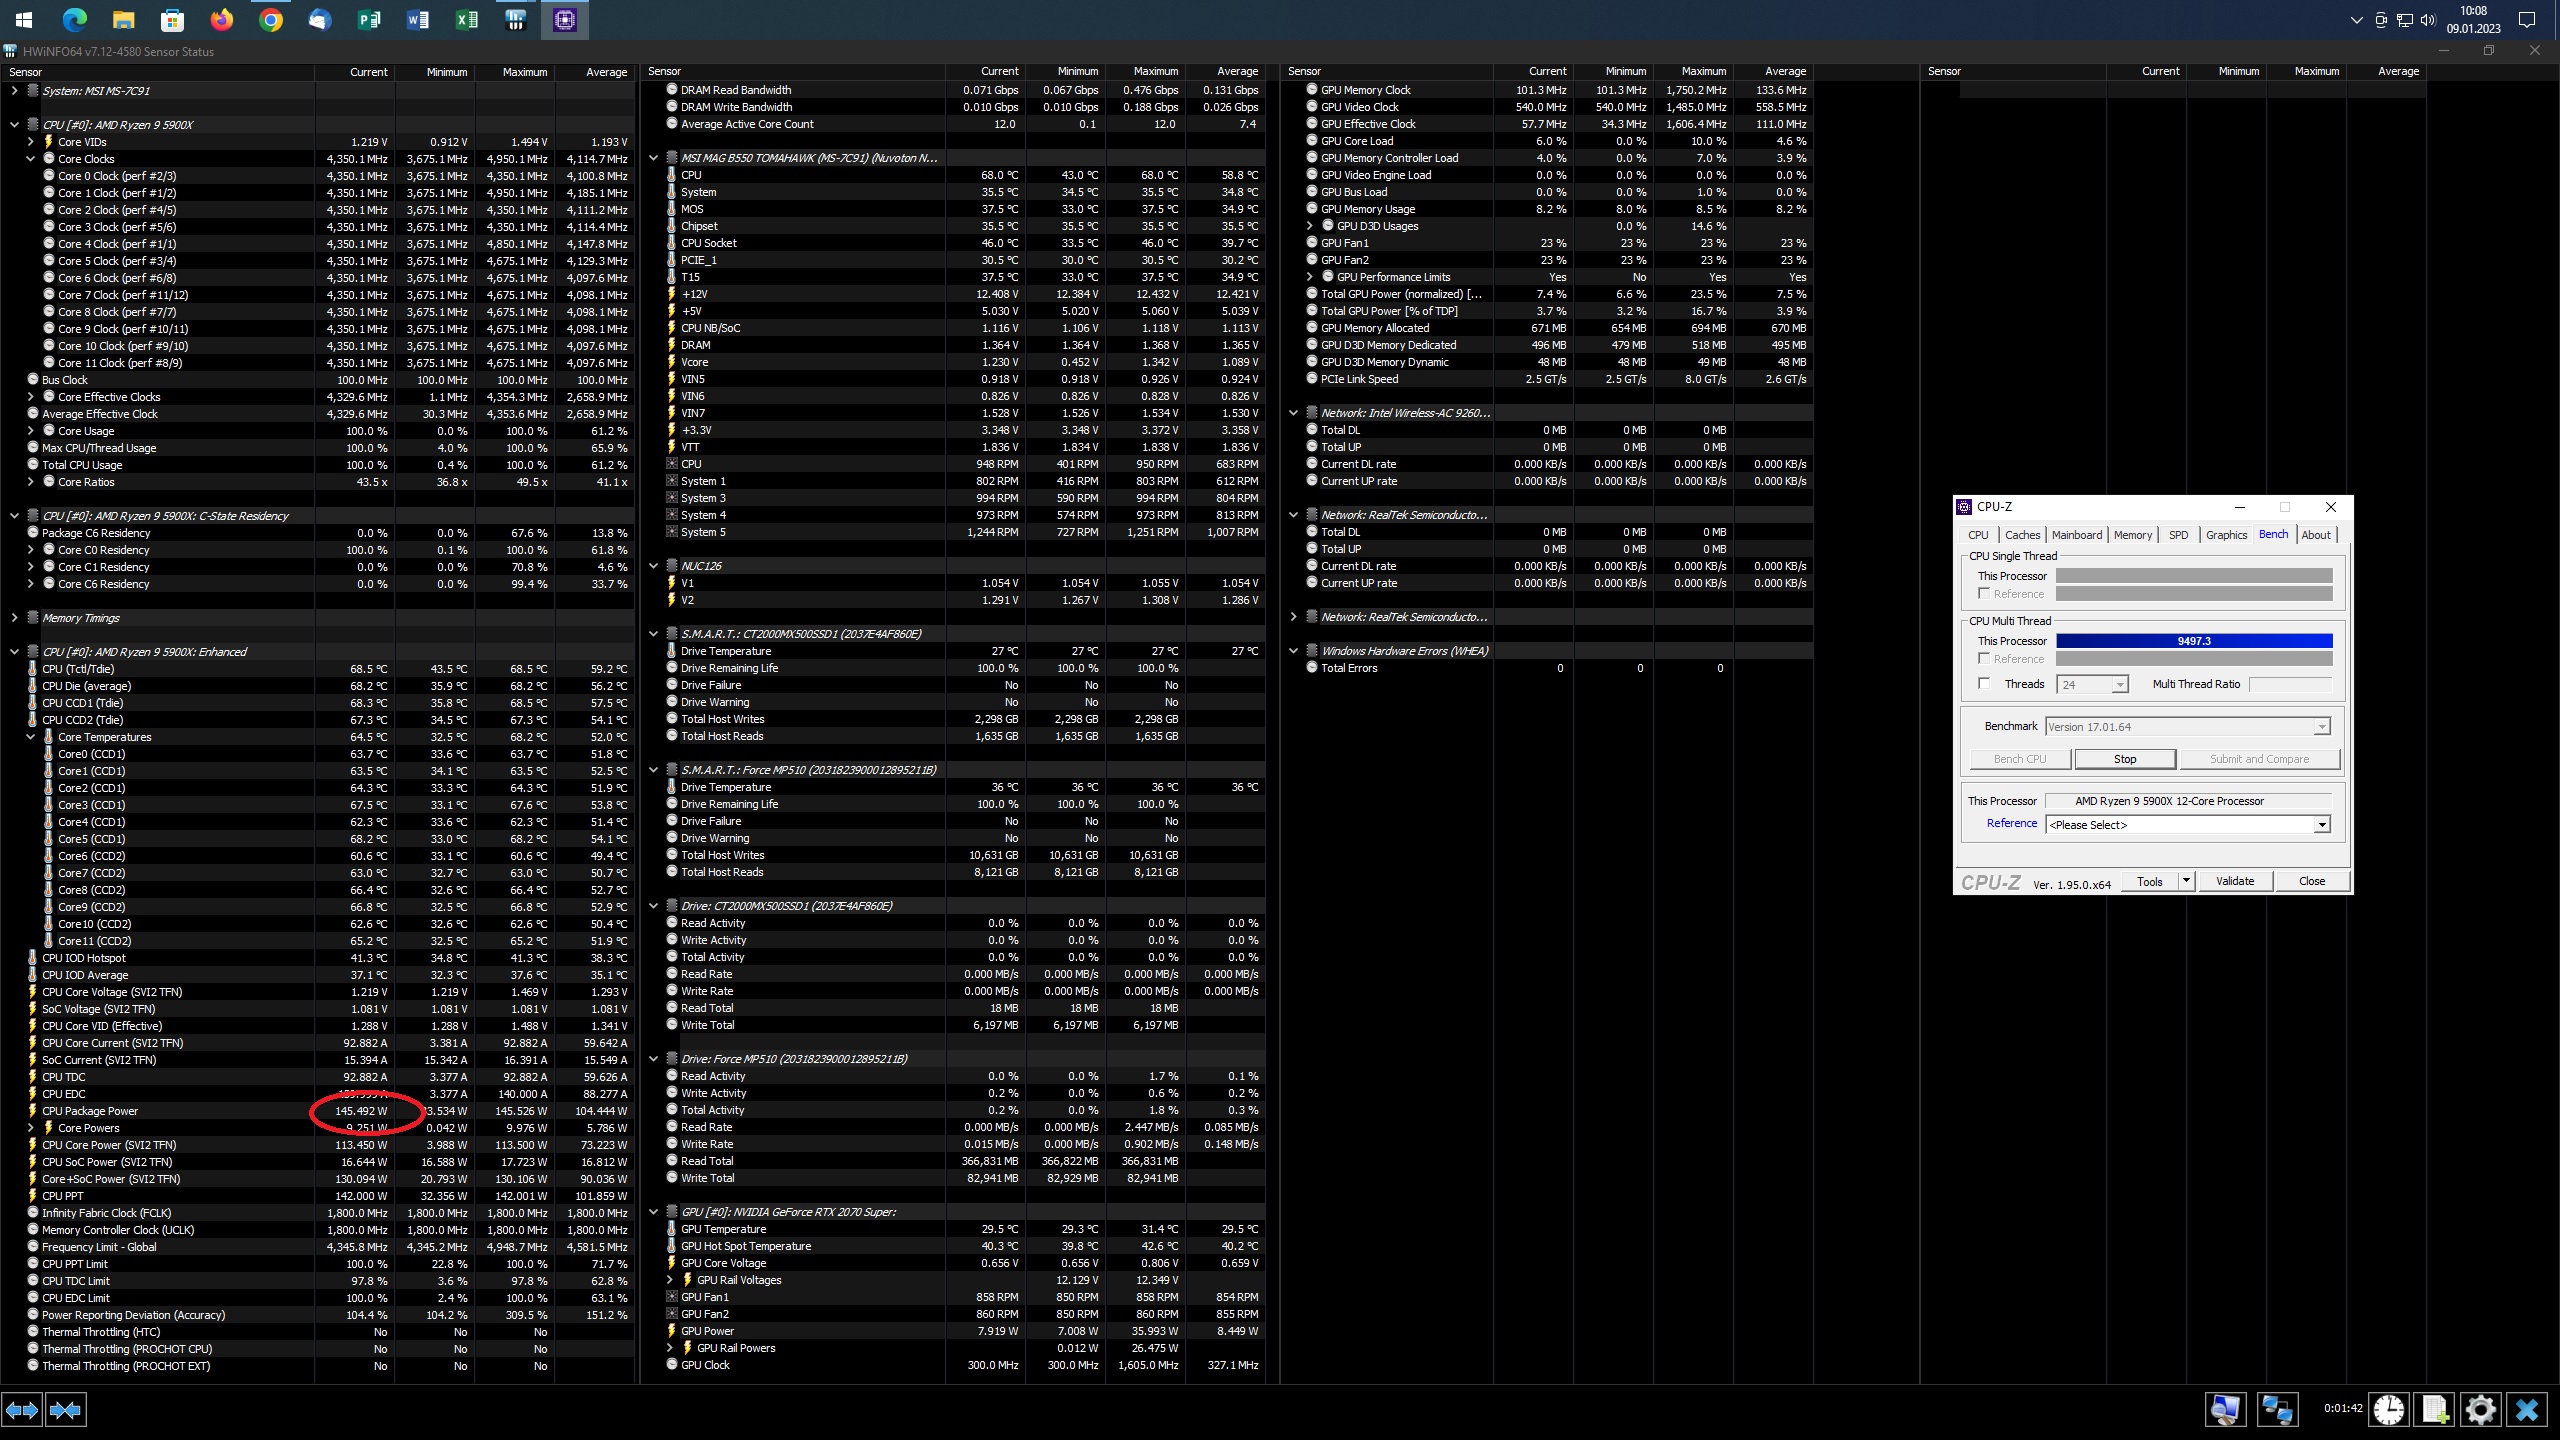Expand the Memory Timings sensor group
Viewport: 2560px width, 1440px height.
14,618
